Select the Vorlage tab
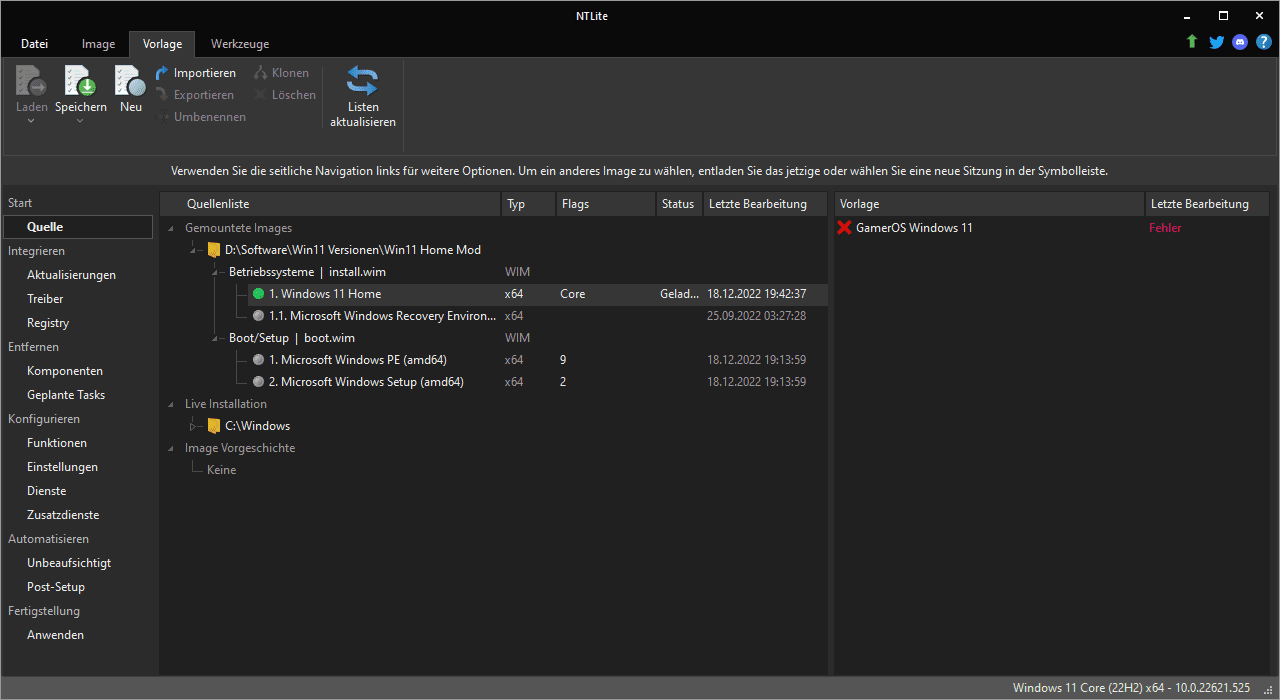Viewport: 1280px width, 700px height. (162, 44)
